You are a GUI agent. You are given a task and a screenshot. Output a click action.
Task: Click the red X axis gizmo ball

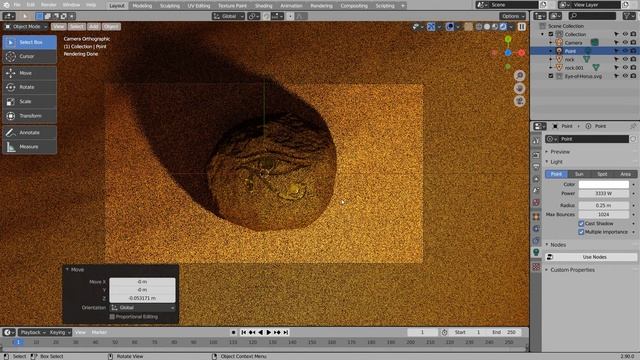coord(522,53)
